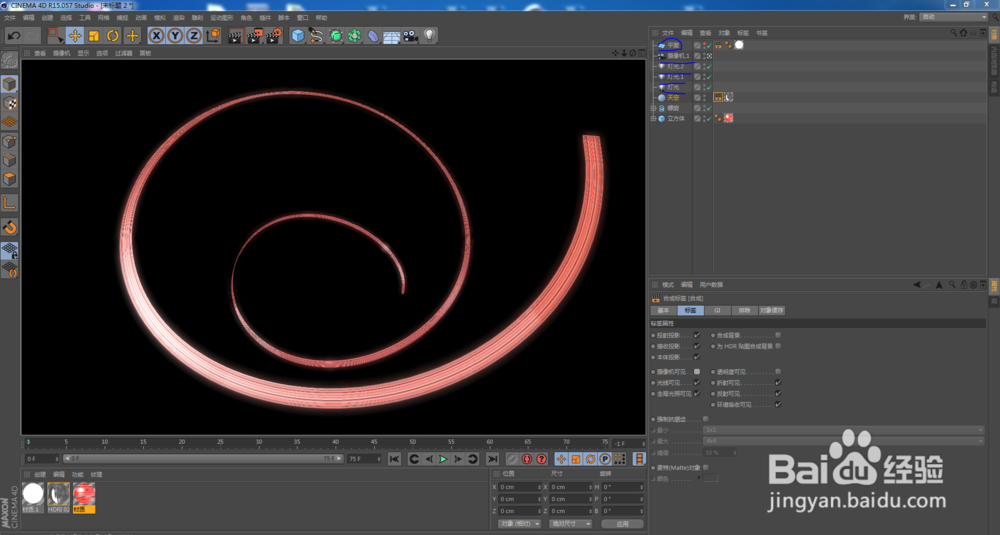Viewport: 1000px width, 535px height.
Task: Render the active view clapperboard icon
Action: tap(235, 36)
